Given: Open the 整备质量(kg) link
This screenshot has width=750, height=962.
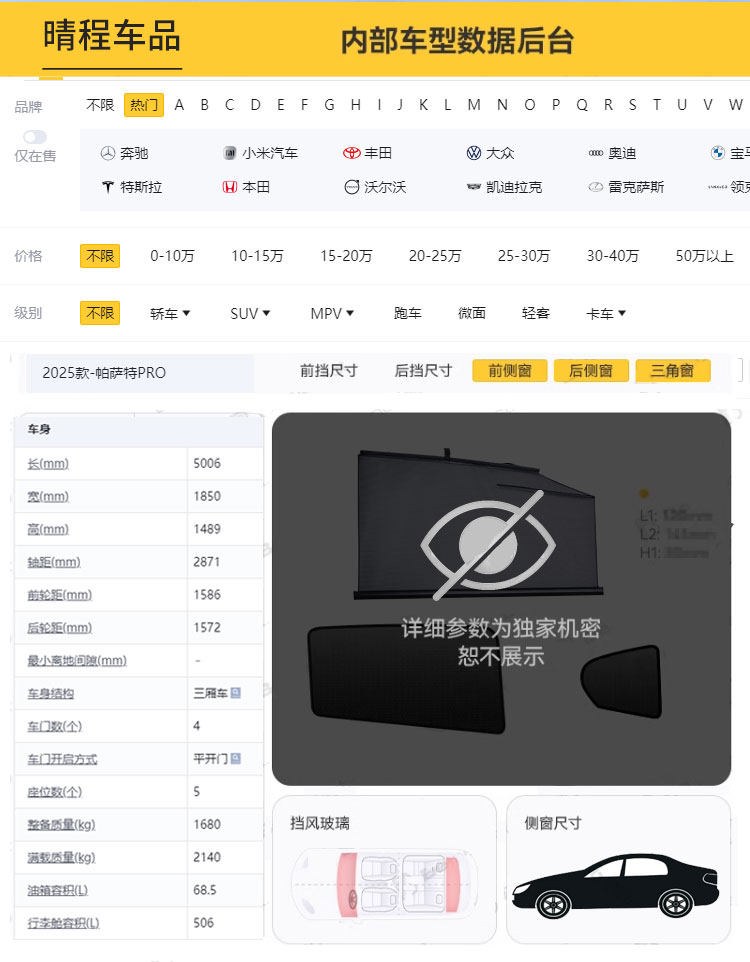Looking at the screenshot, I should click(x=61, y=825).
